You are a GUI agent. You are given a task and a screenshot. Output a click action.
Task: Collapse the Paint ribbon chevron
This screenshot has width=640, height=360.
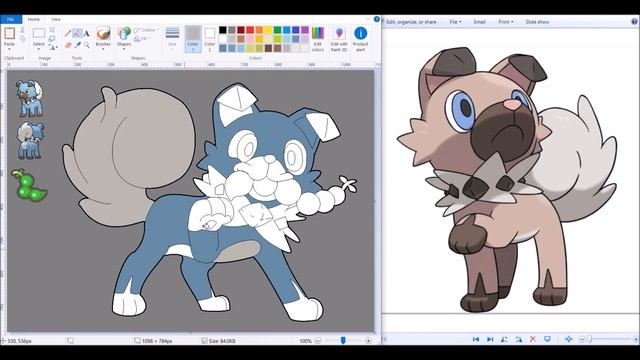369,19
